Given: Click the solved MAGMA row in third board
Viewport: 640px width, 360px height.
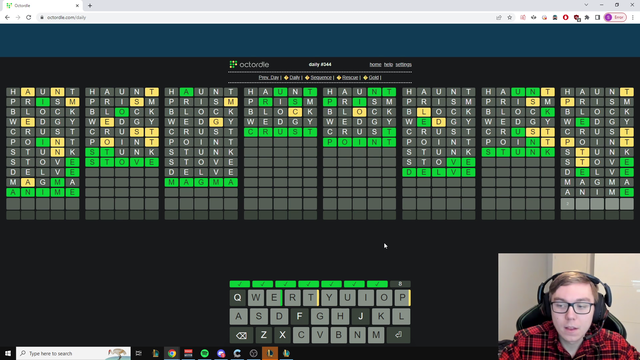Looking at the screenshot, I should tap(201, 182).
